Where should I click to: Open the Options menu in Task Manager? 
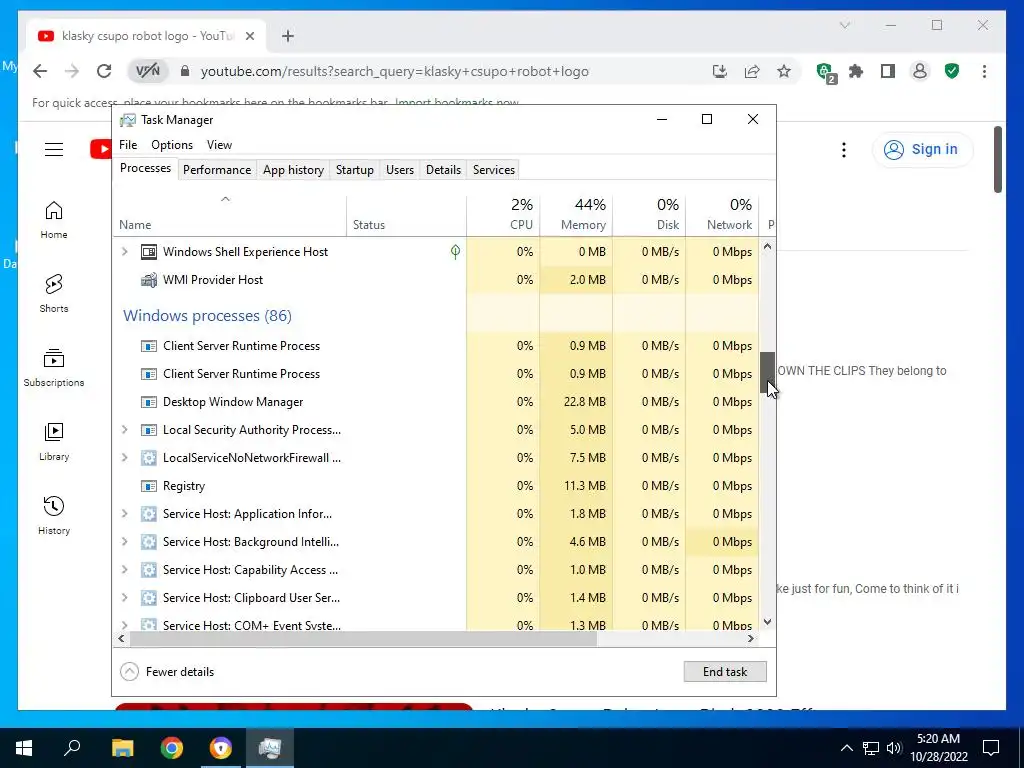tap(172, 144)
